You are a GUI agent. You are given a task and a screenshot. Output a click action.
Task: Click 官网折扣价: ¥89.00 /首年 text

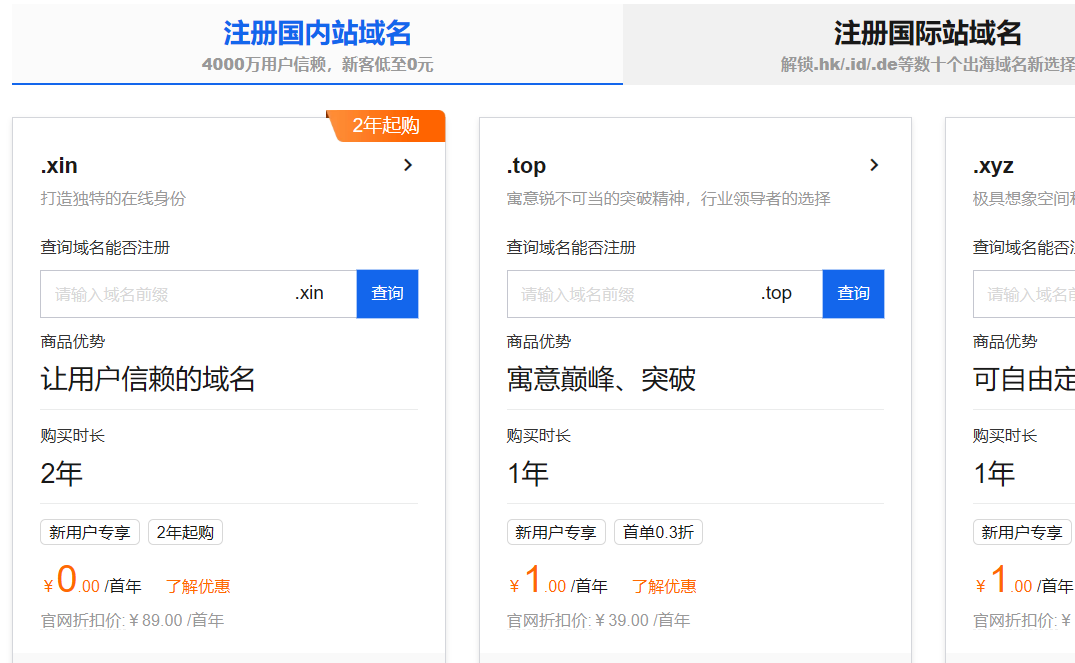[x=132, y=620]
